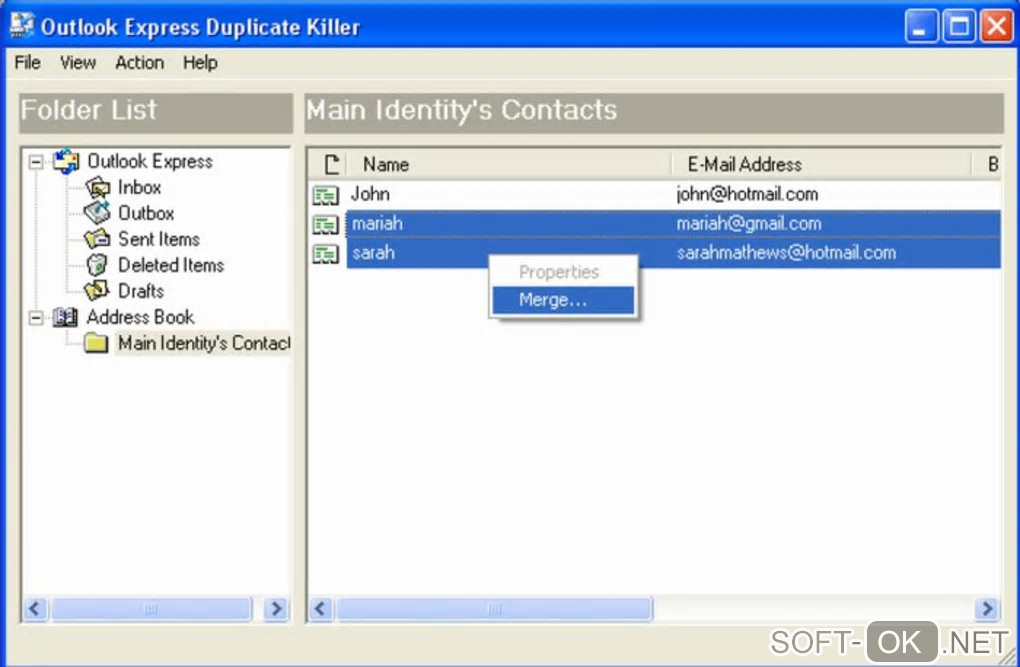Click the contact card icon next to sarah
The width and height of the screenshot is (1020, 667).
(x=326, y=253)
